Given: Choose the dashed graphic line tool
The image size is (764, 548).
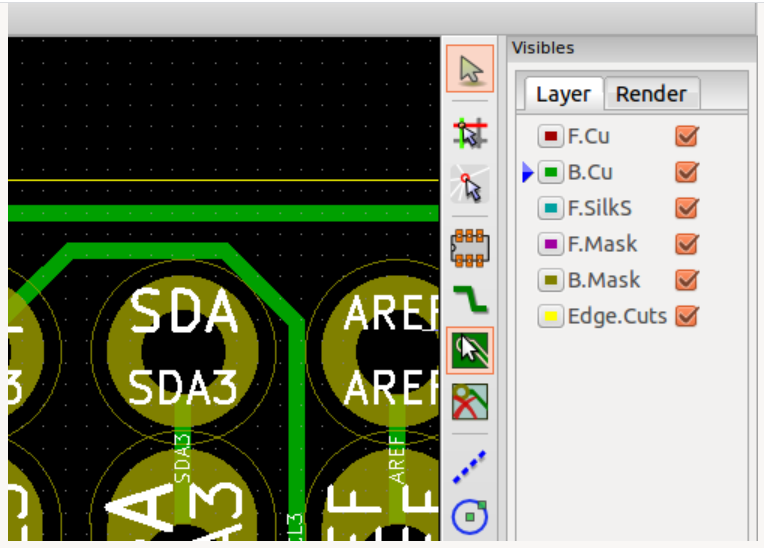Looking at the screenshot, I should pos(470,466).
